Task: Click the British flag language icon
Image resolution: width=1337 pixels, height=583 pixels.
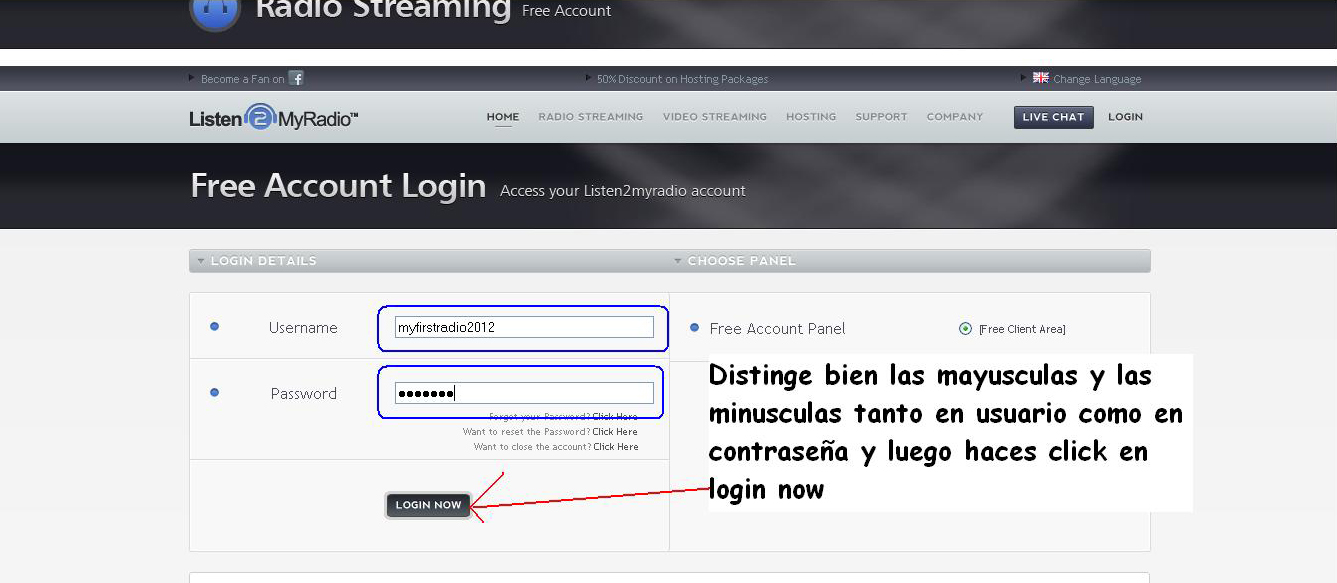Action: tap(1040, 77)
